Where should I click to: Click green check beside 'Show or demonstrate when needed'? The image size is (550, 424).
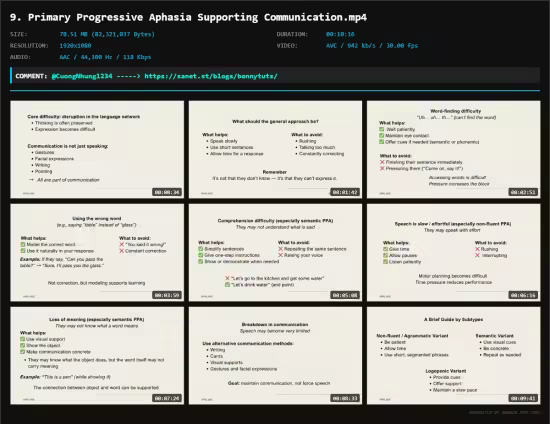point(201,262)
